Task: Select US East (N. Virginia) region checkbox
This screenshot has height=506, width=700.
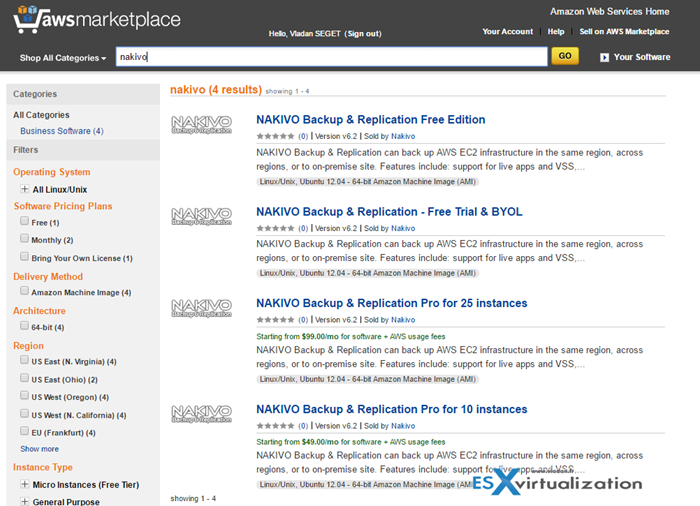Action: click(x=25, y=360)
